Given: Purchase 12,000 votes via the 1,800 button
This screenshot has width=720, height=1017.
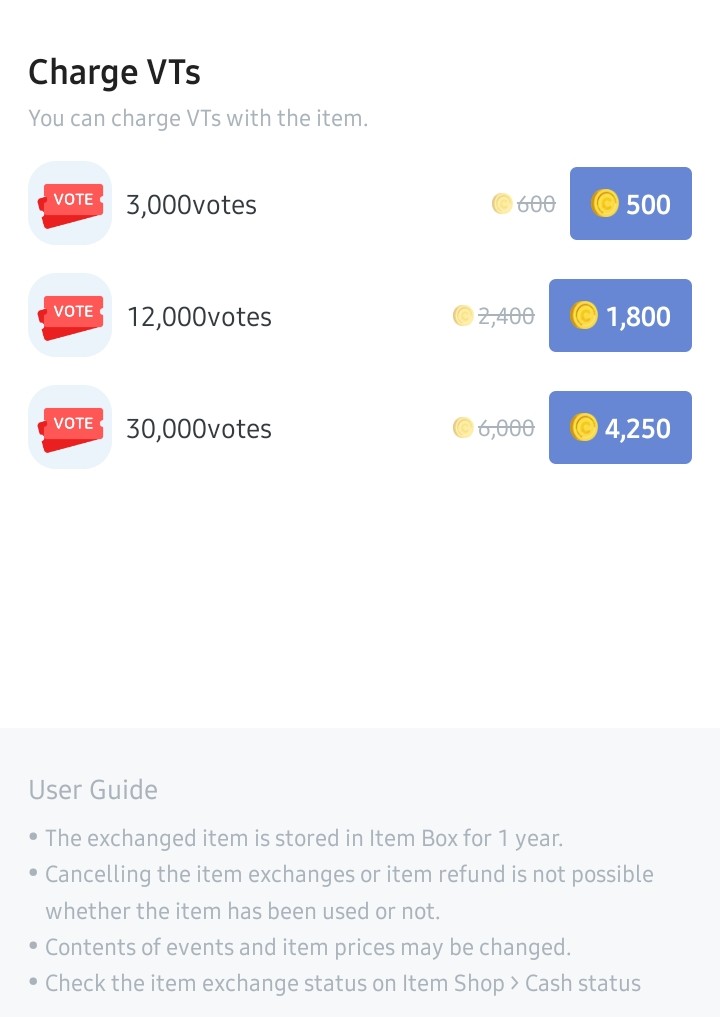Looking at the screenshot, I should (620, 316).
